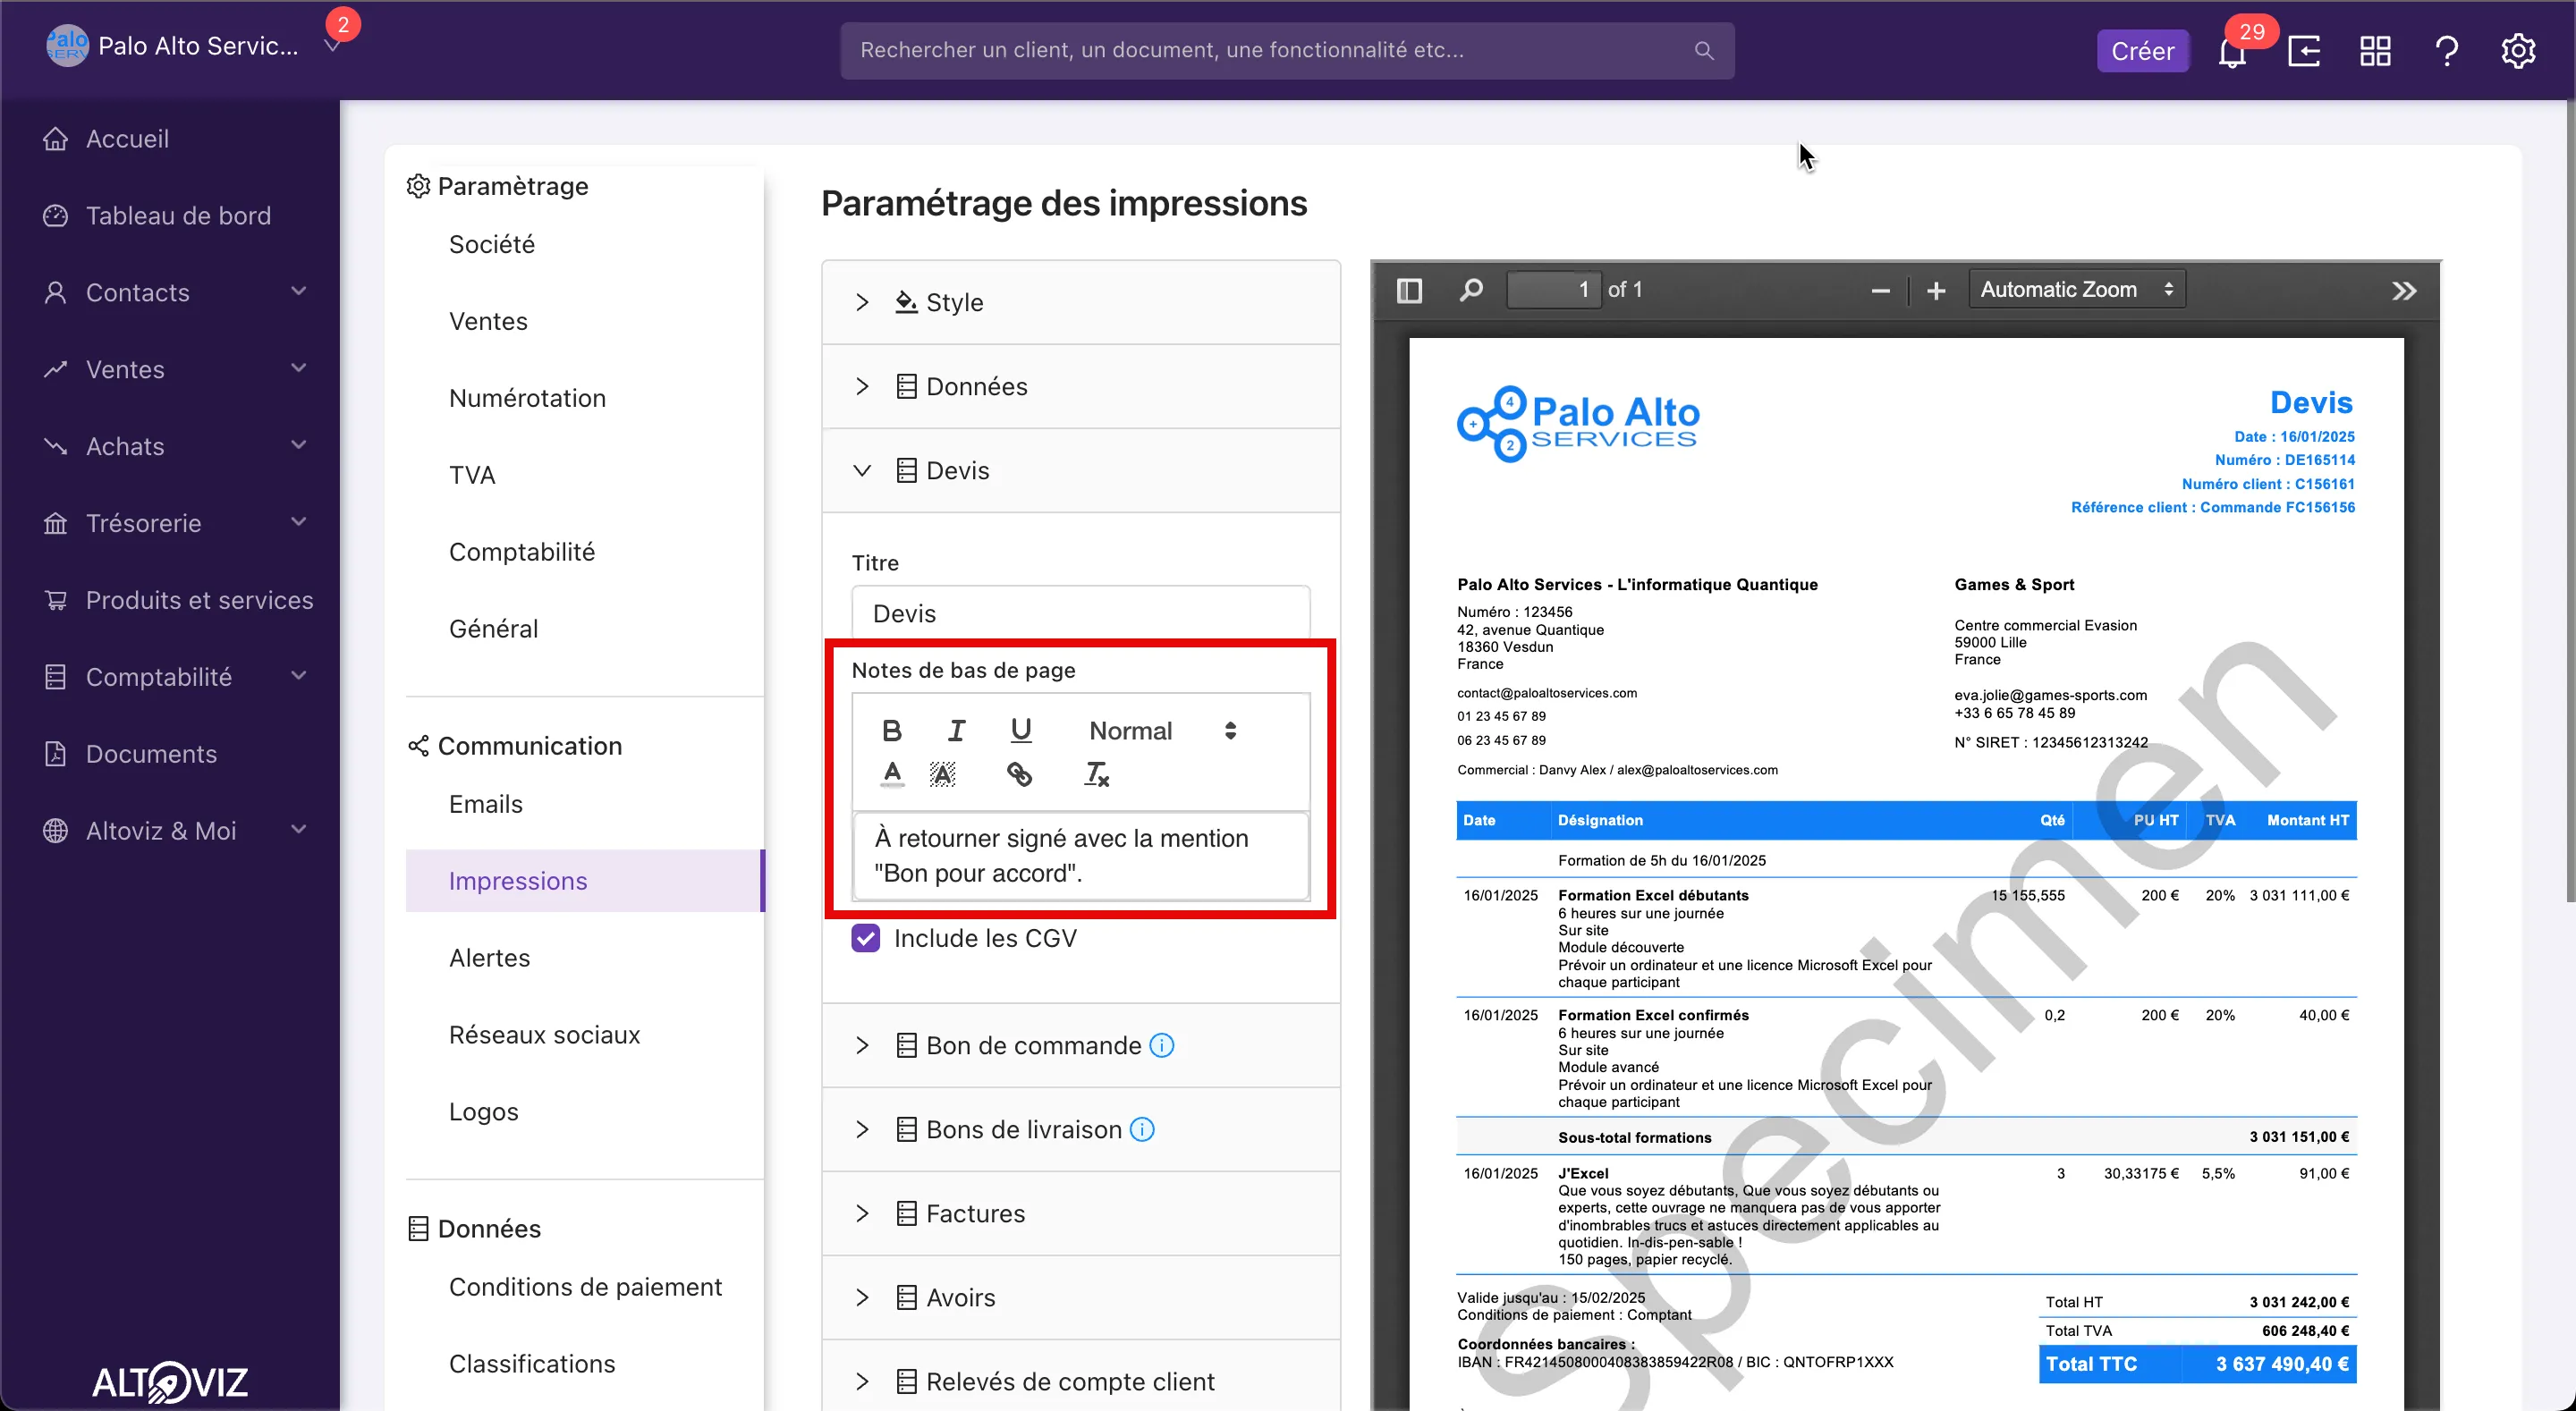Click the logout arrow icon in header
Viewport: 2576px width, 1411px height.
[2304, 51]
